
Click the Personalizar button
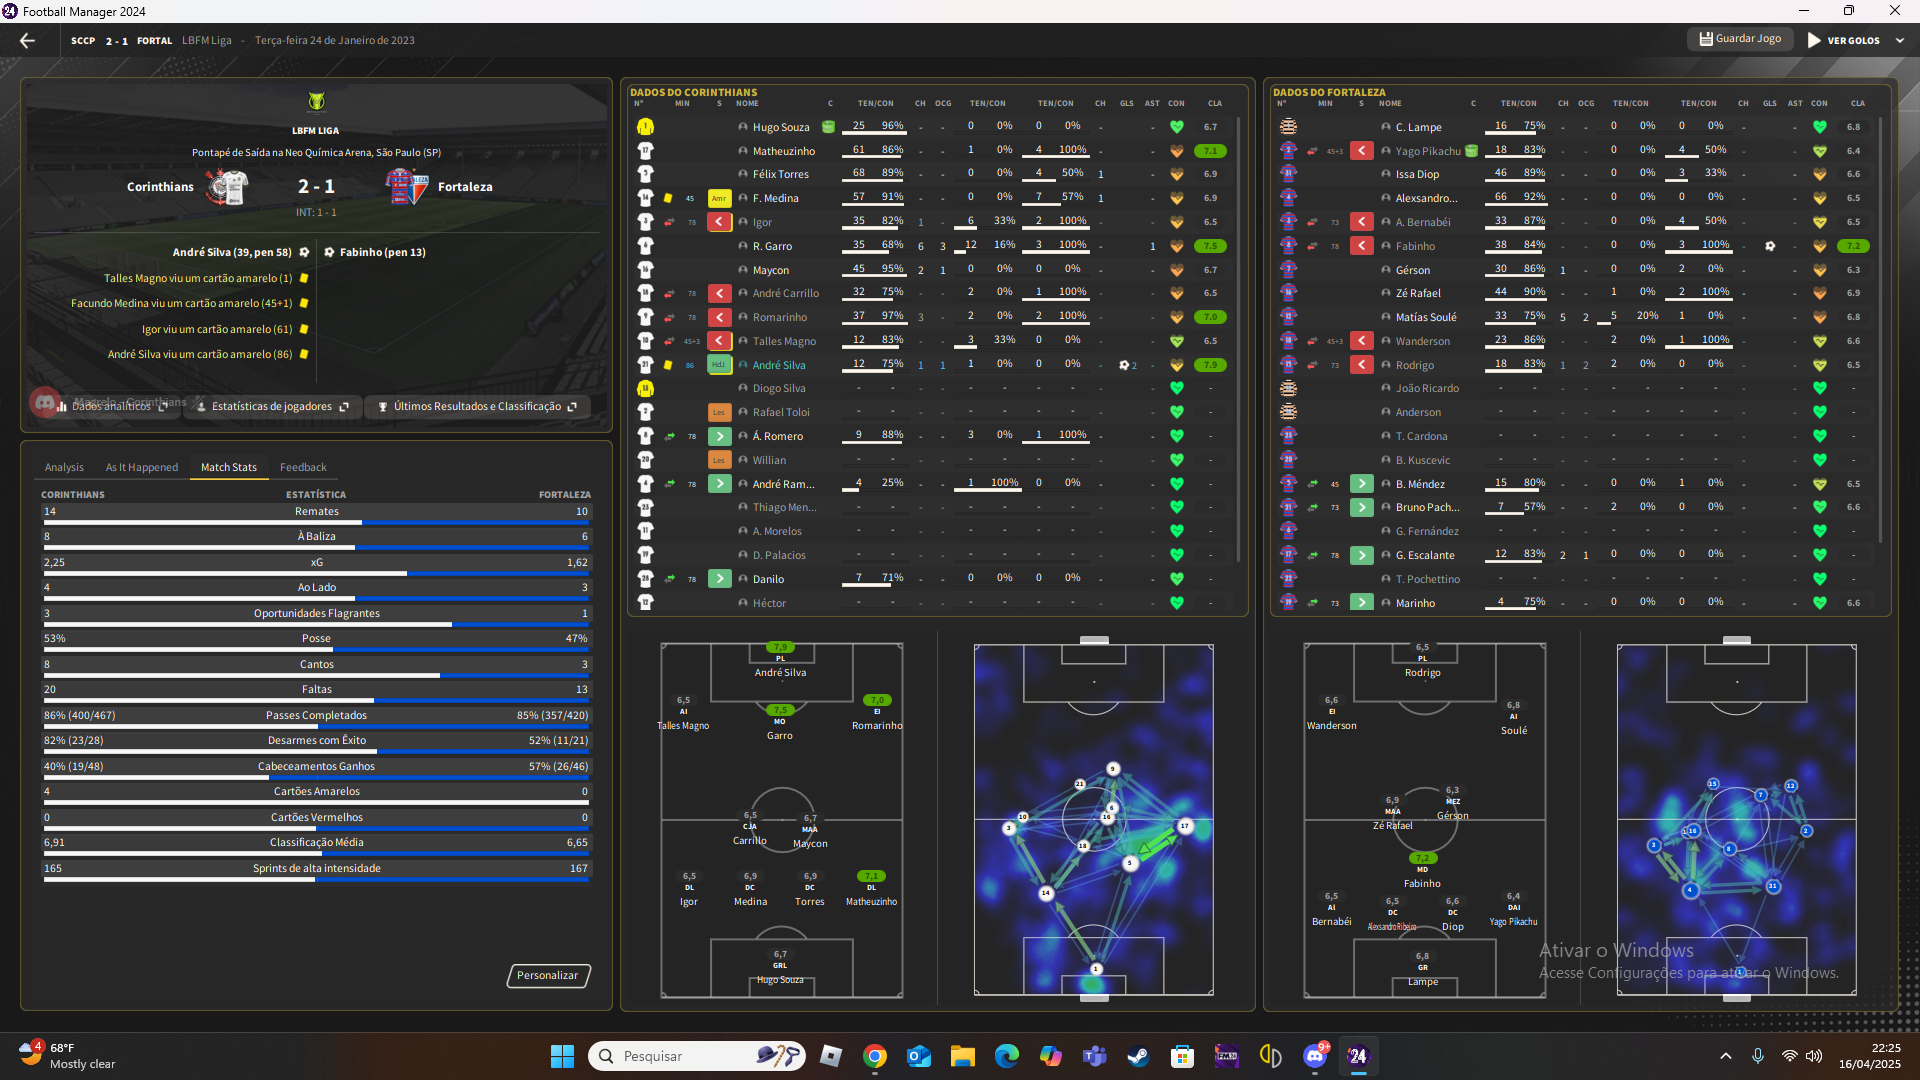pyautogui.click(x=548, y=975)
